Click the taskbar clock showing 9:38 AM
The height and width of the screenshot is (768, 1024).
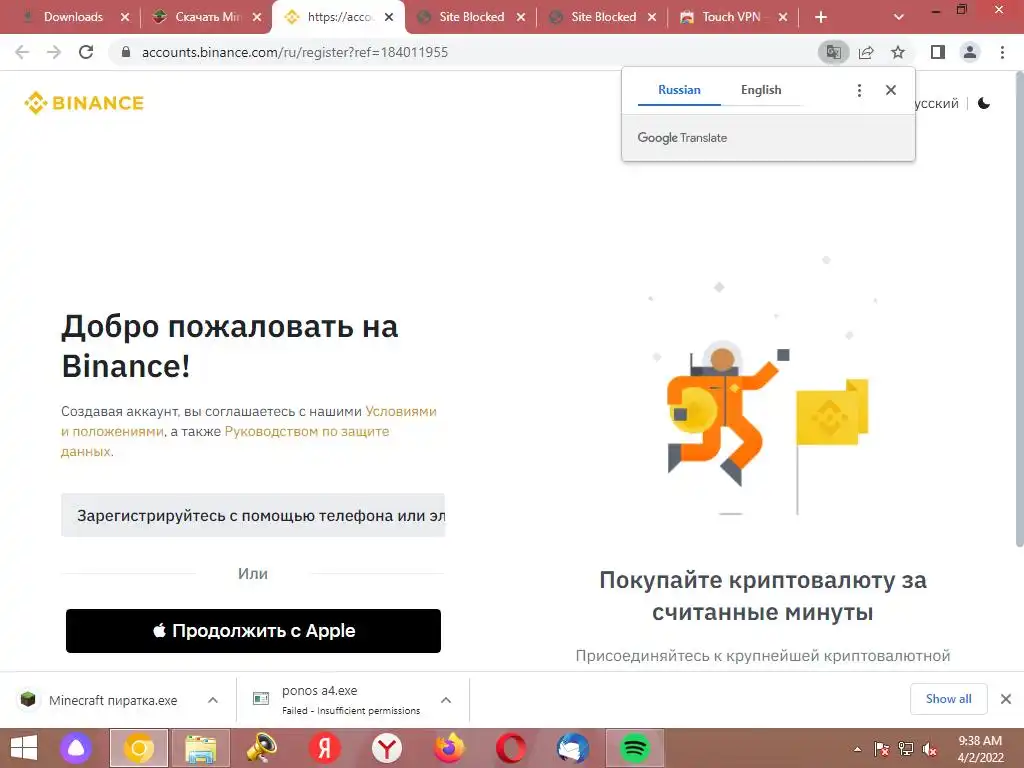point(980,748)
